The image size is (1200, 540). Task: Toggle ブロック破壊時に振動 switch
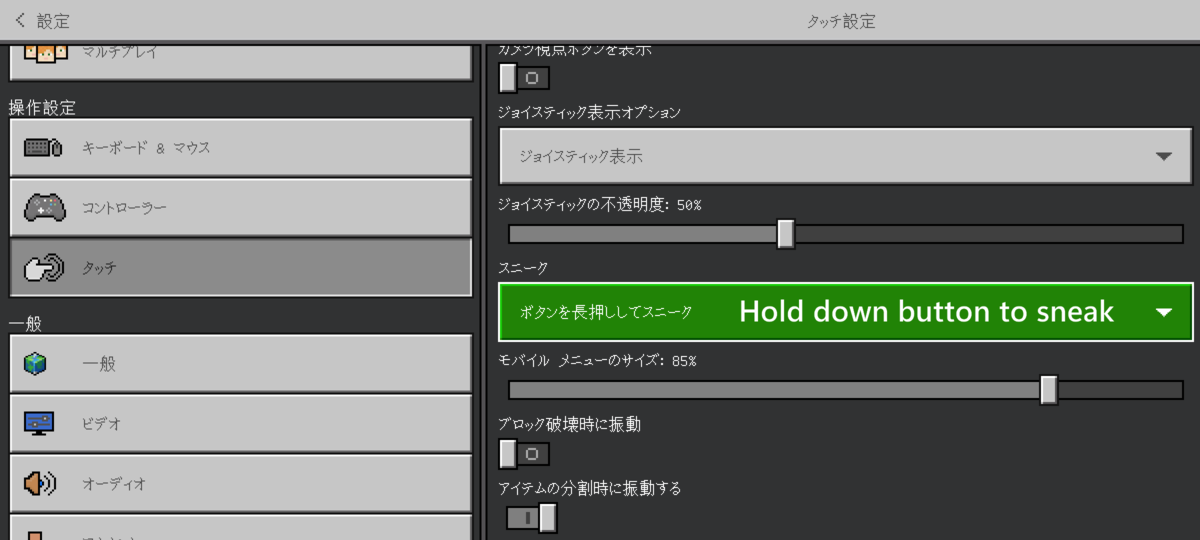coord(524,454)
